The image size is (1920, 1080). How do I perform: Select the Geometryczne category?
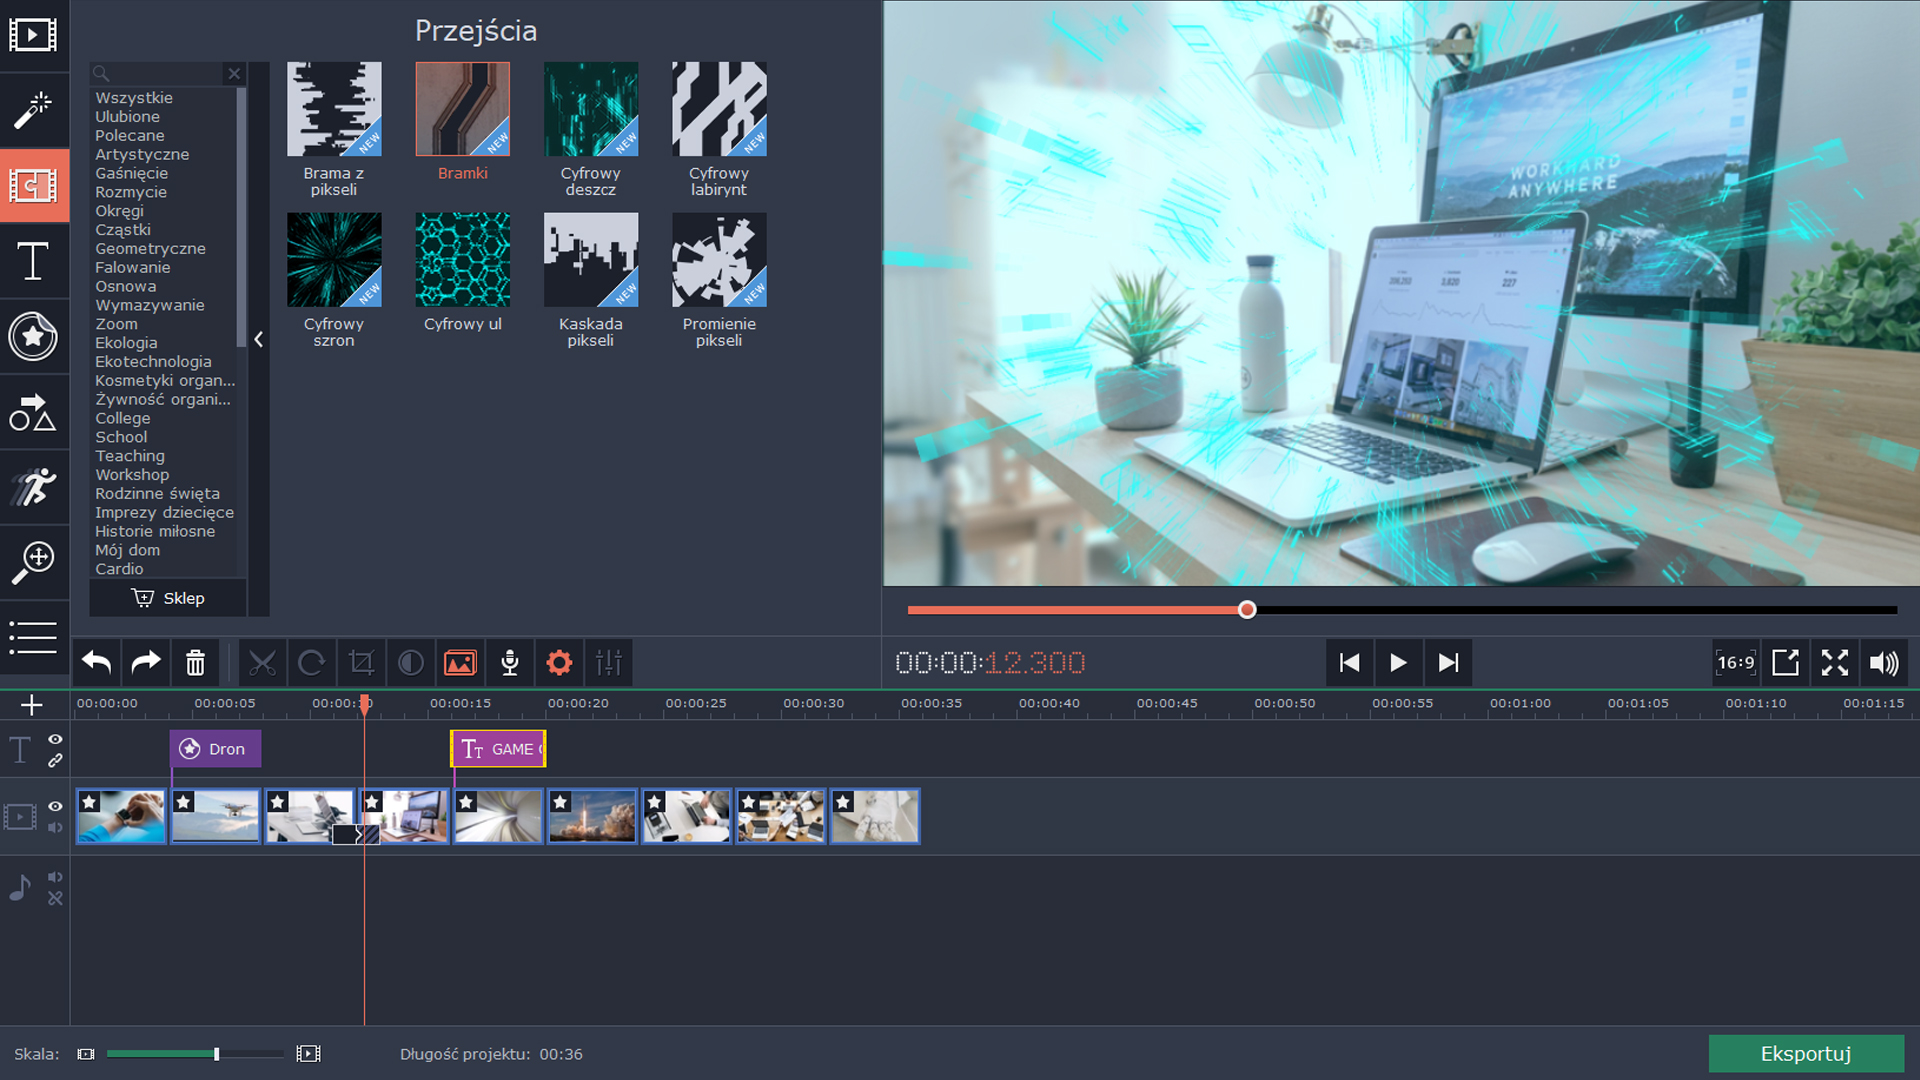pos(150,248)
